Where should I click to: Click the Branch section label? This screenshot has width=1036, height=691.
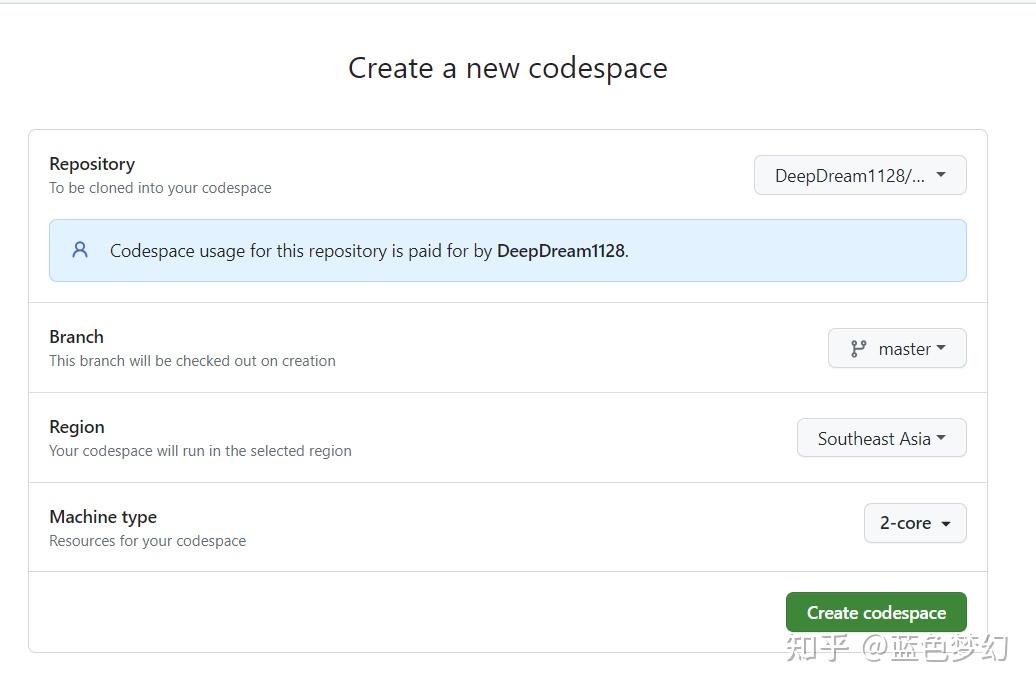point(76,337)
